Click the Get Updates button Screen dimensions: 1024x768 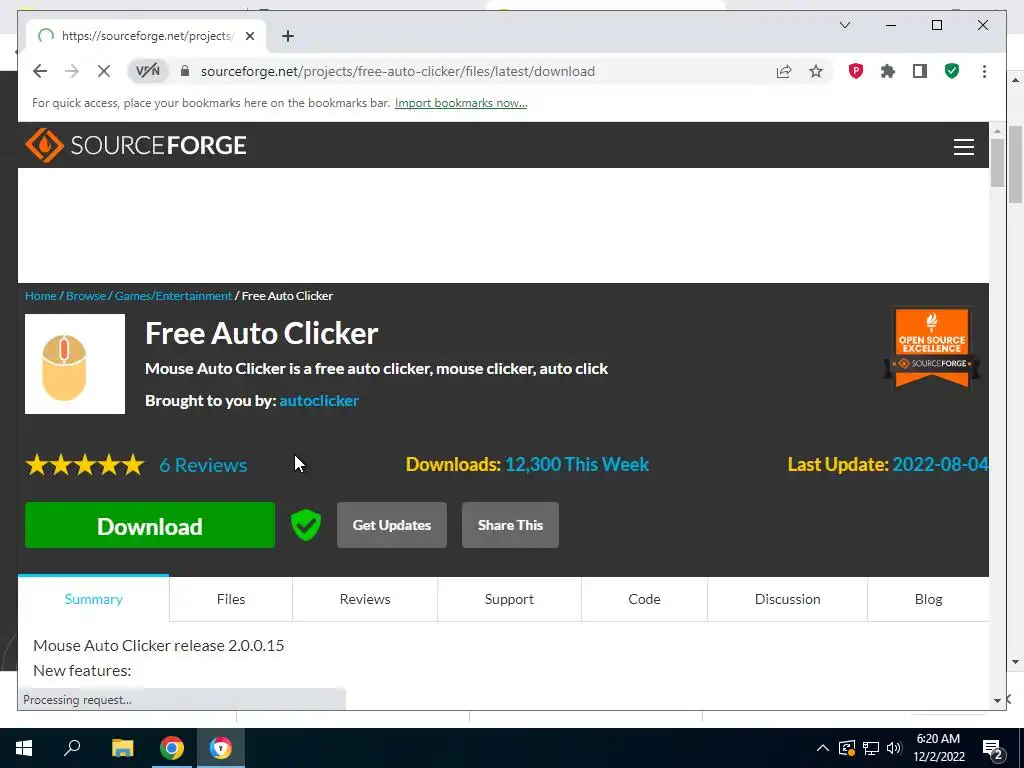point(392,525)
